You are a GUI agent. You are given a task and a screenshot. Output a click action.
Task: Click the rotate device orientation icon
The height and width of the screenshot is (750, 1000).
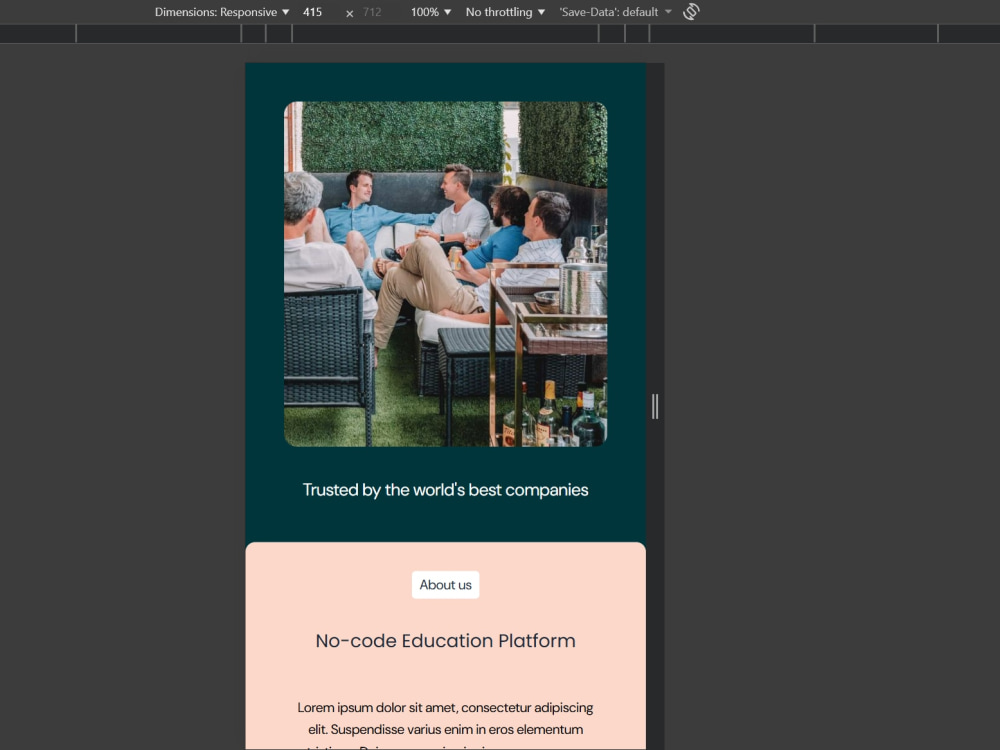(x=691, y=11)
